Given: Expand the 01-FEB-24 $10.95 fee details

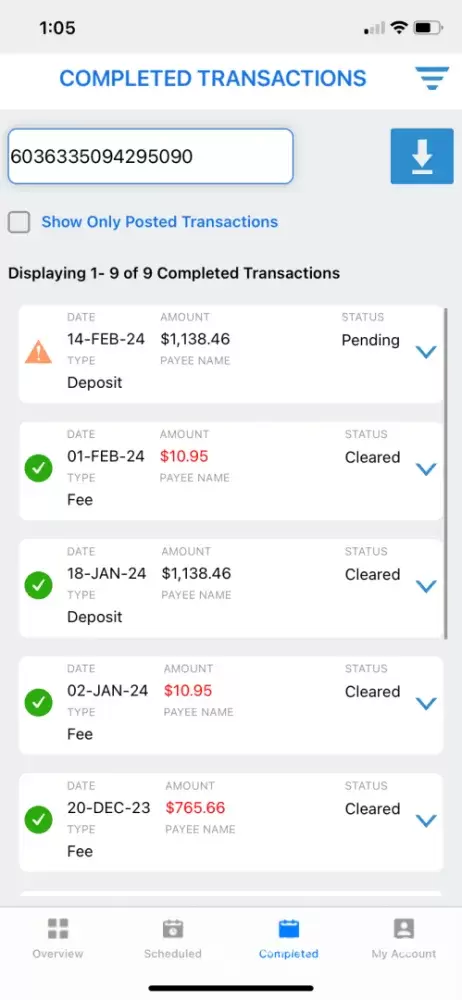Looking at the screenshot, I should (x=426, y=469).
